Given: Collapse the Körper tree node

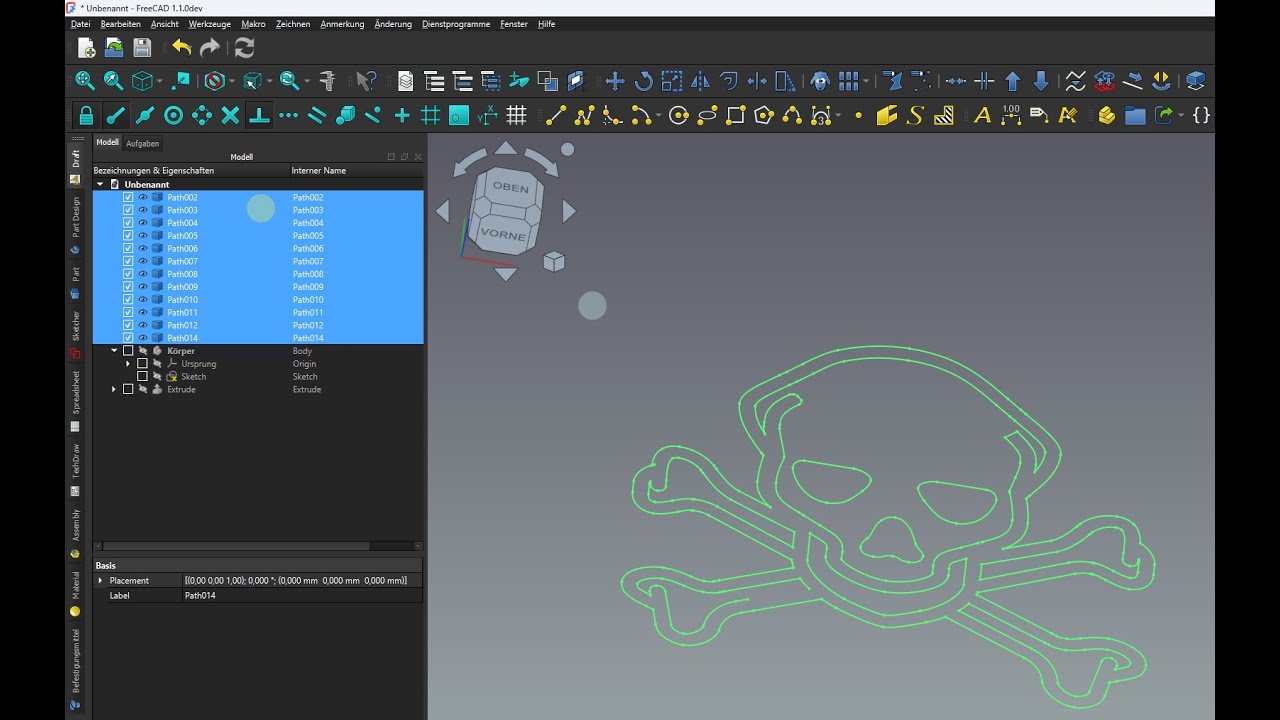Looking at the screenshot, I should [x=114, y=351].
